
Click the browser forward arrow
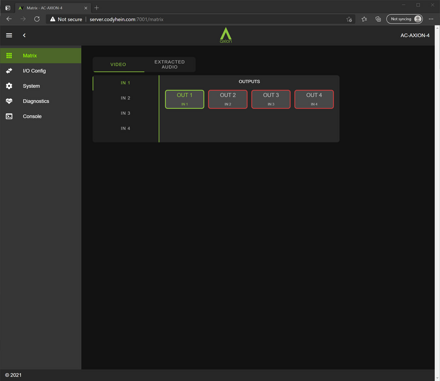23,19
